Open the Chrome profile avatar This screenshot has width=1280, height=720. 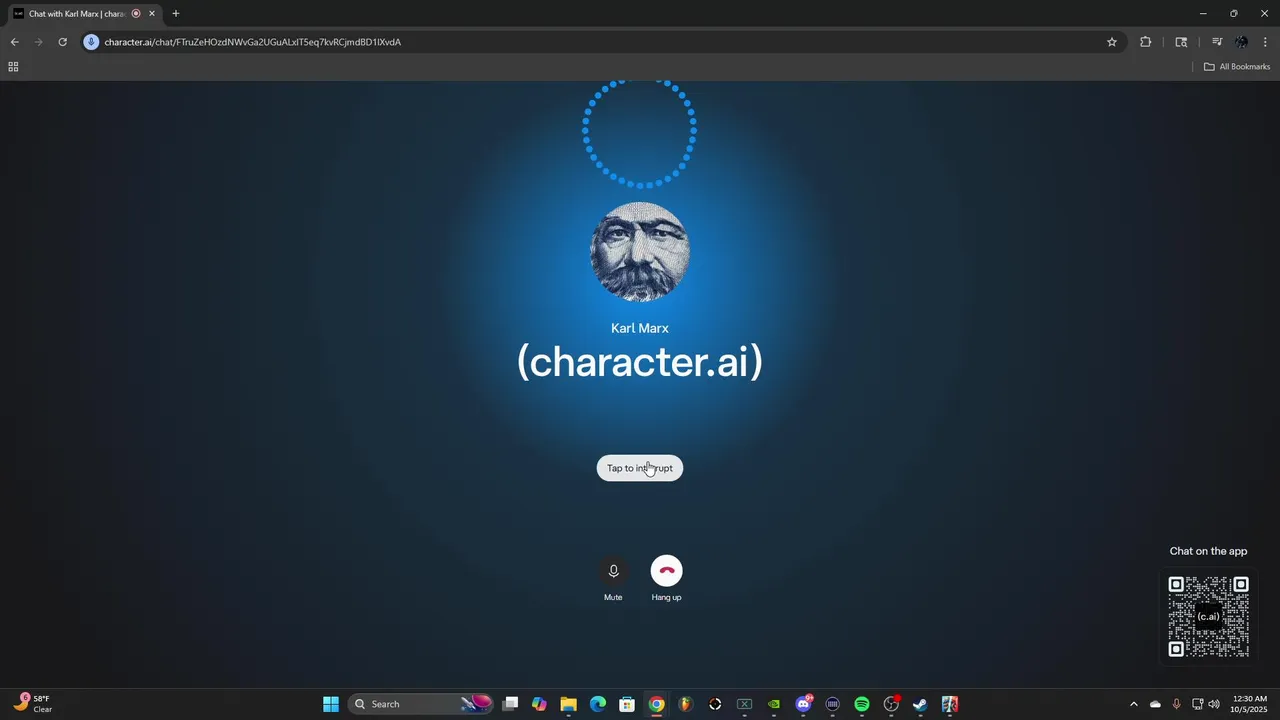[1242, 42]
